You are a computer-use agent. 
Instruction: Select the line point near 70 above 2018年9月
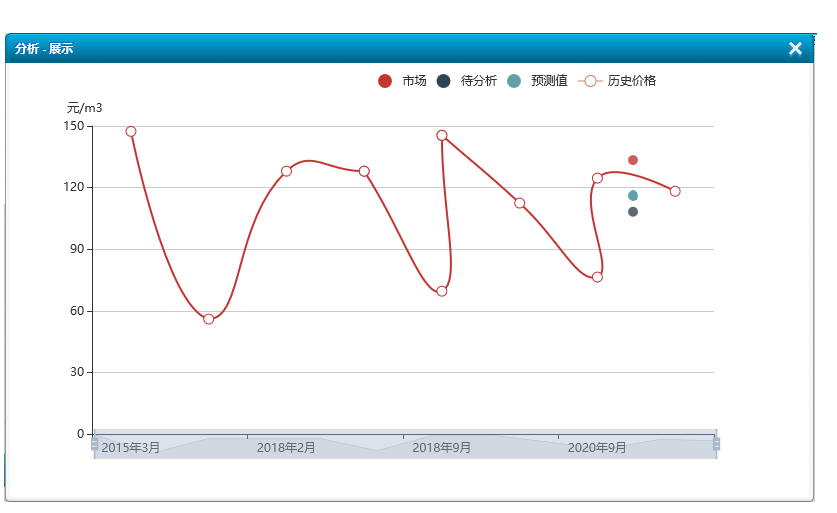click(442, 291)
